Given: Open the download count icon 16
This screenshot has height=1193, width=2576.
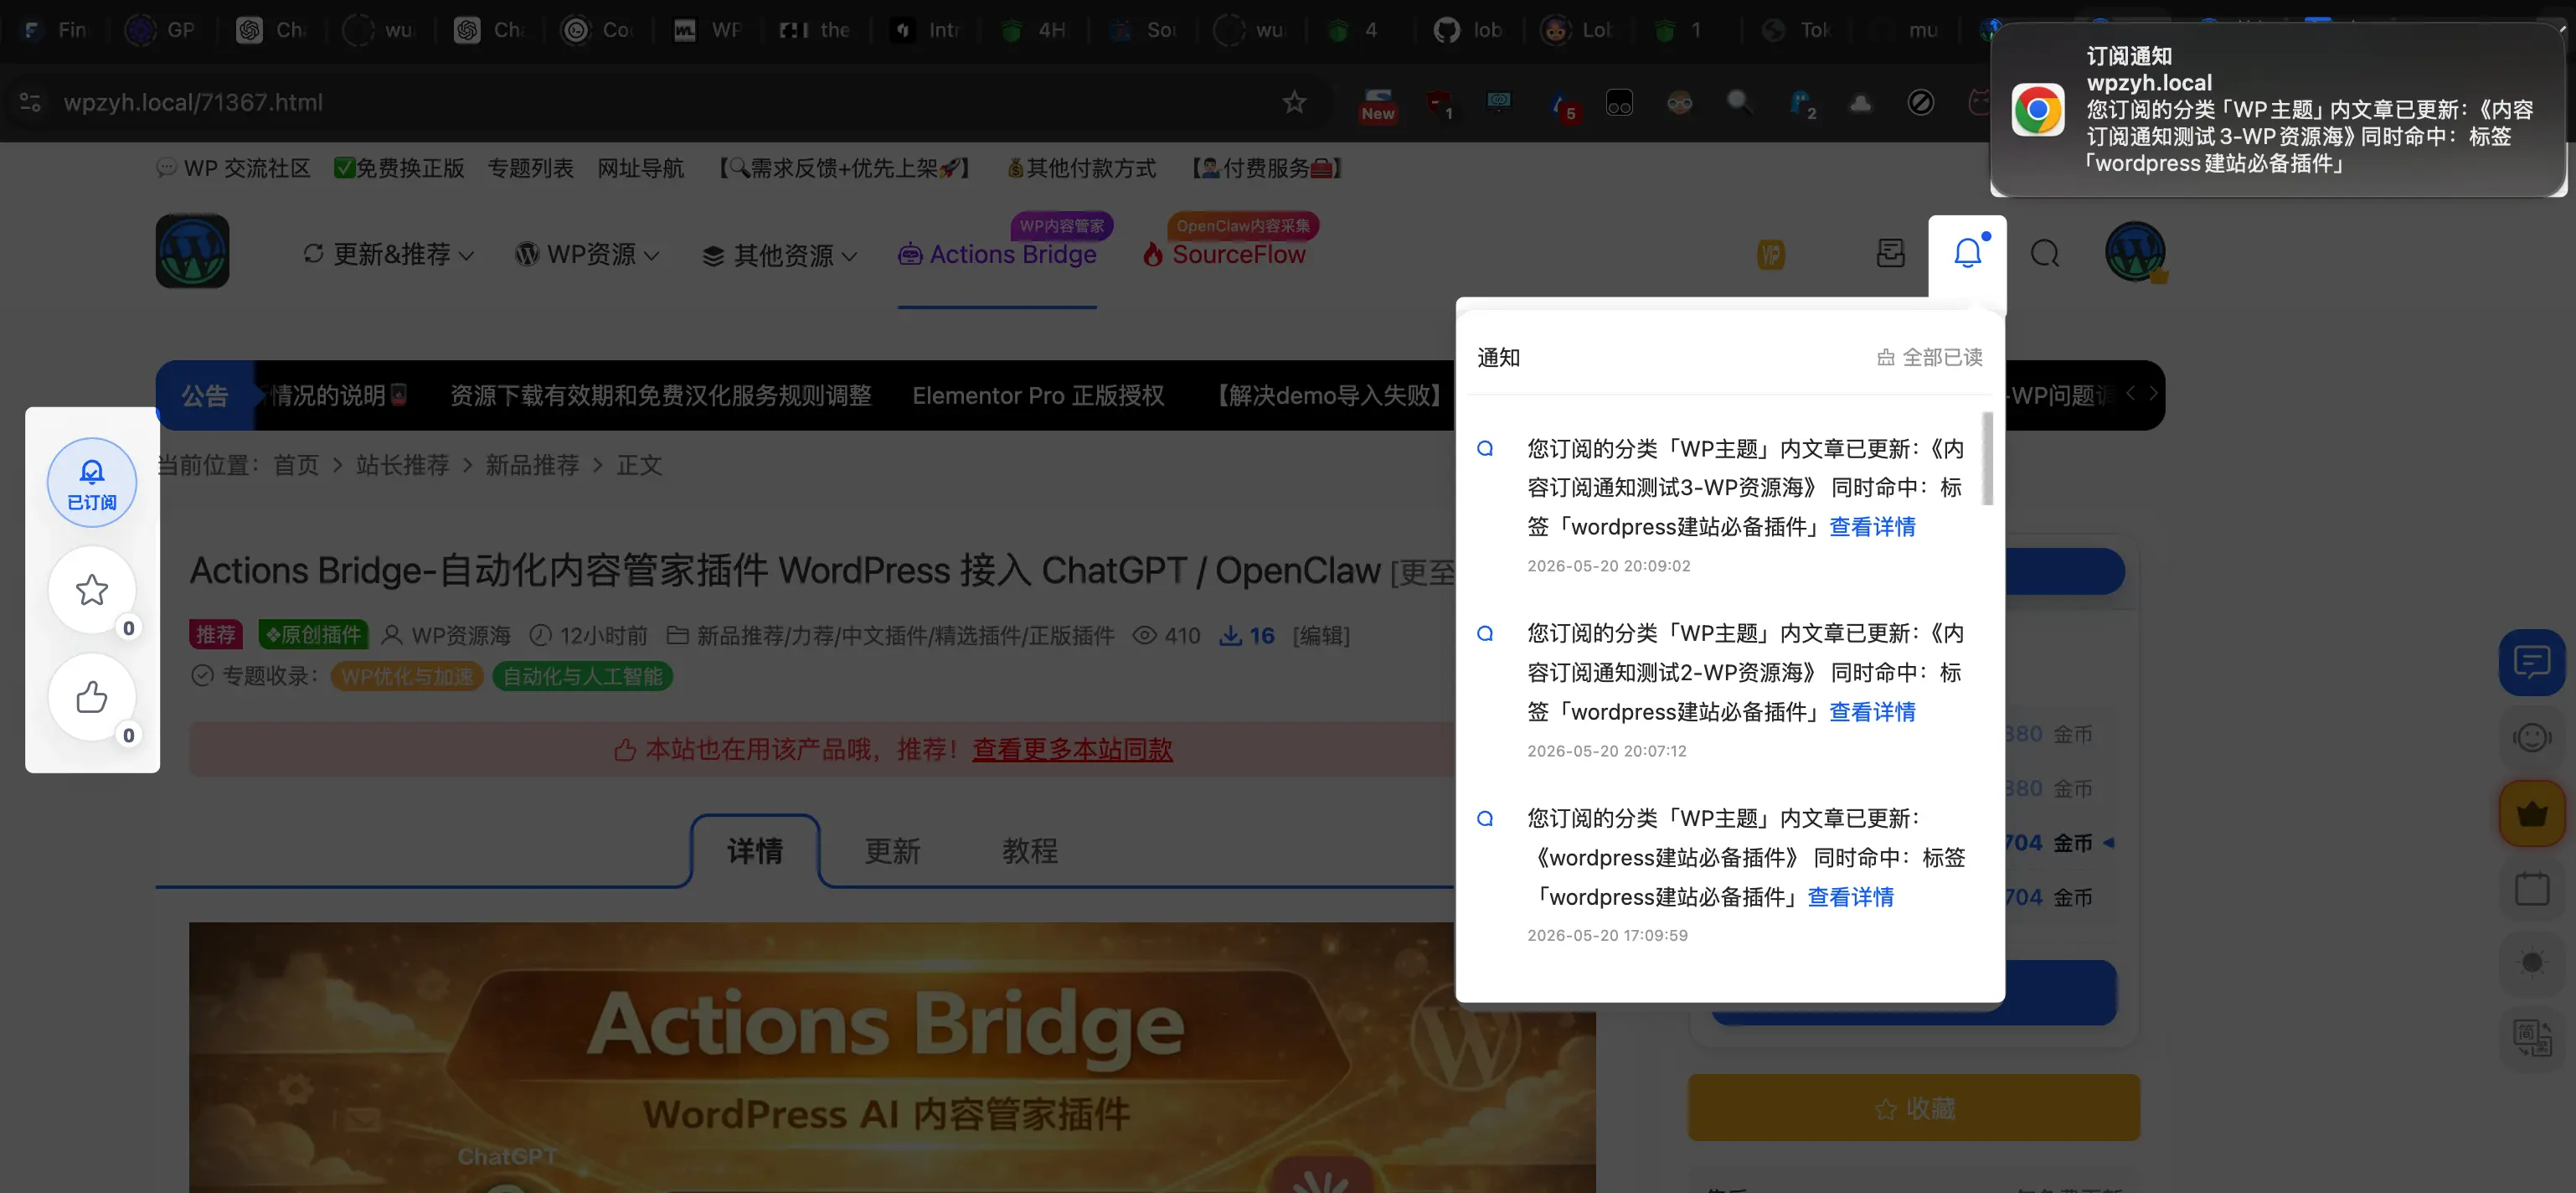Looking at the screenshot, I should pos(1246,635).
